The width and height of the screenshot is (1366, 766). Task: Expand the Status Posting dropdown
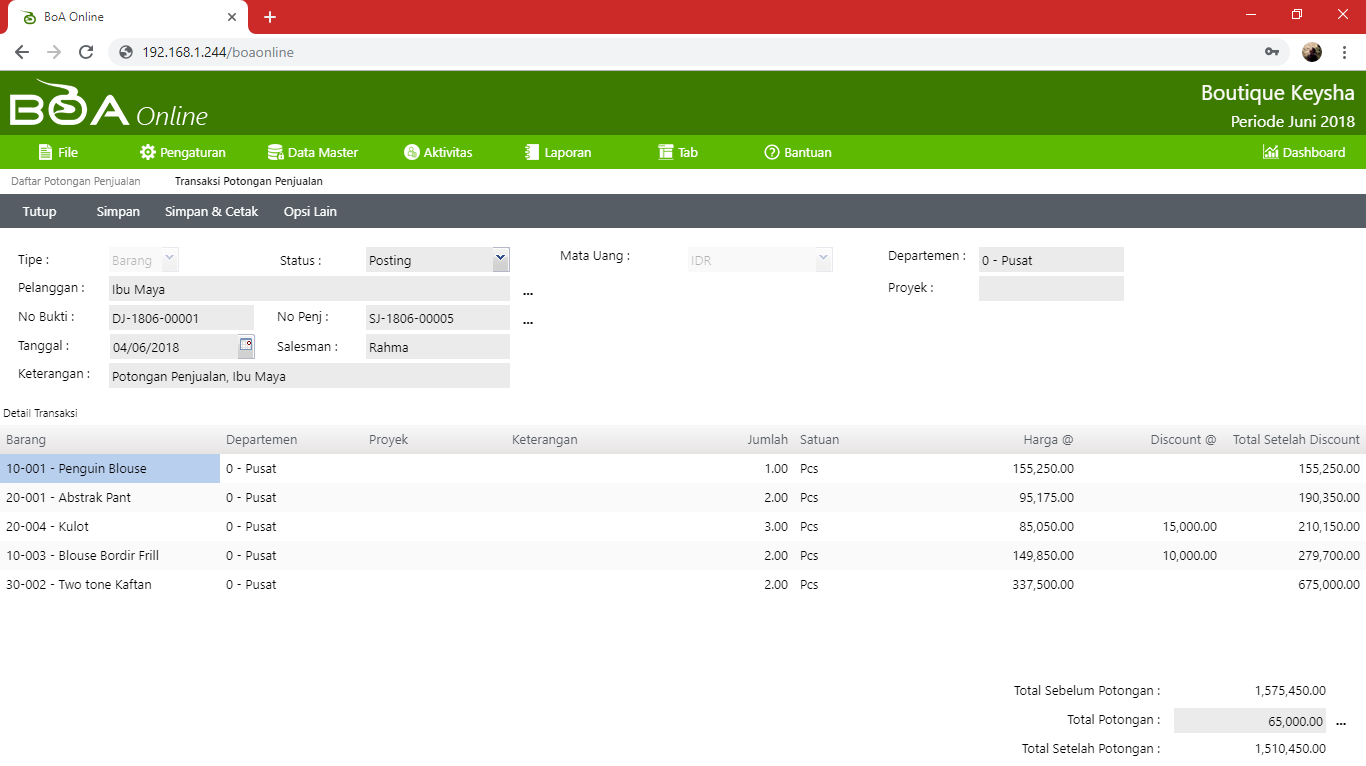(501, 260)
